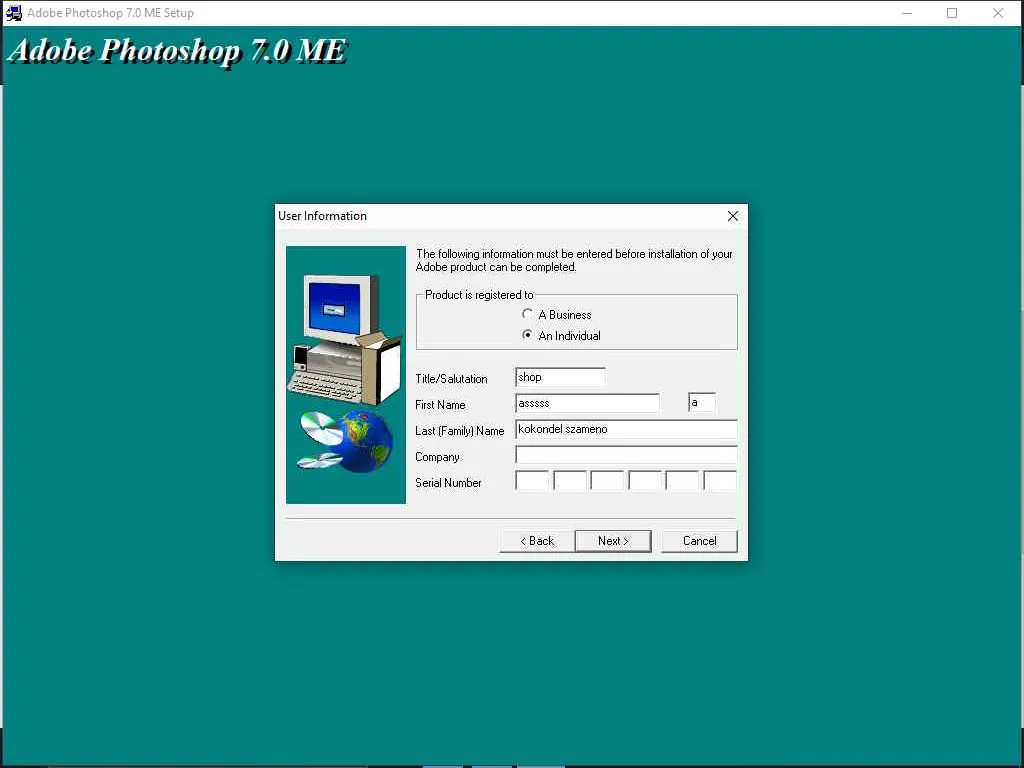The height and width of the screenshot is (768, 1024).
Task: Click the Last (Family) Name field
Action: 626,429
